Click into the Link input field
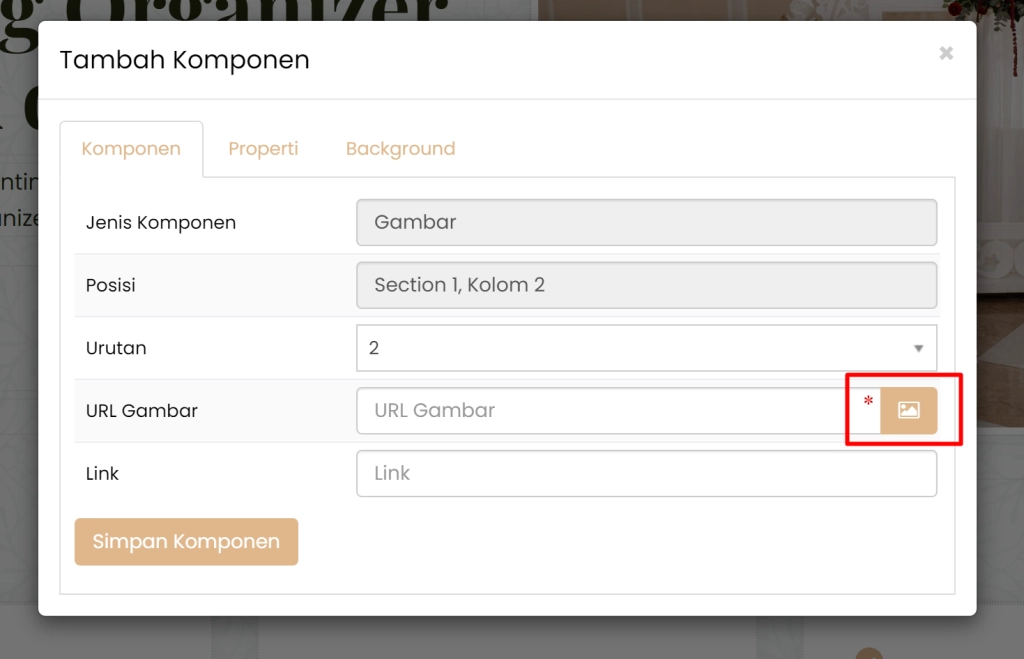Viewport: 1024px width, 659px height. [x=646, y=474]
